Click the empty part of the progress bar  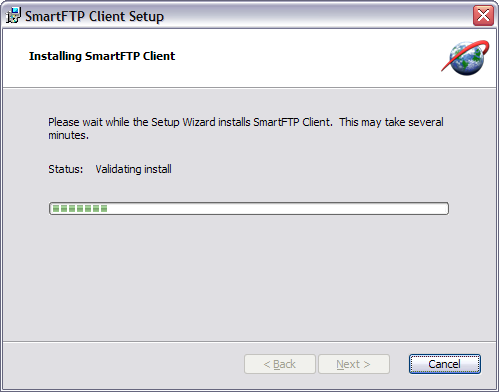277,209
